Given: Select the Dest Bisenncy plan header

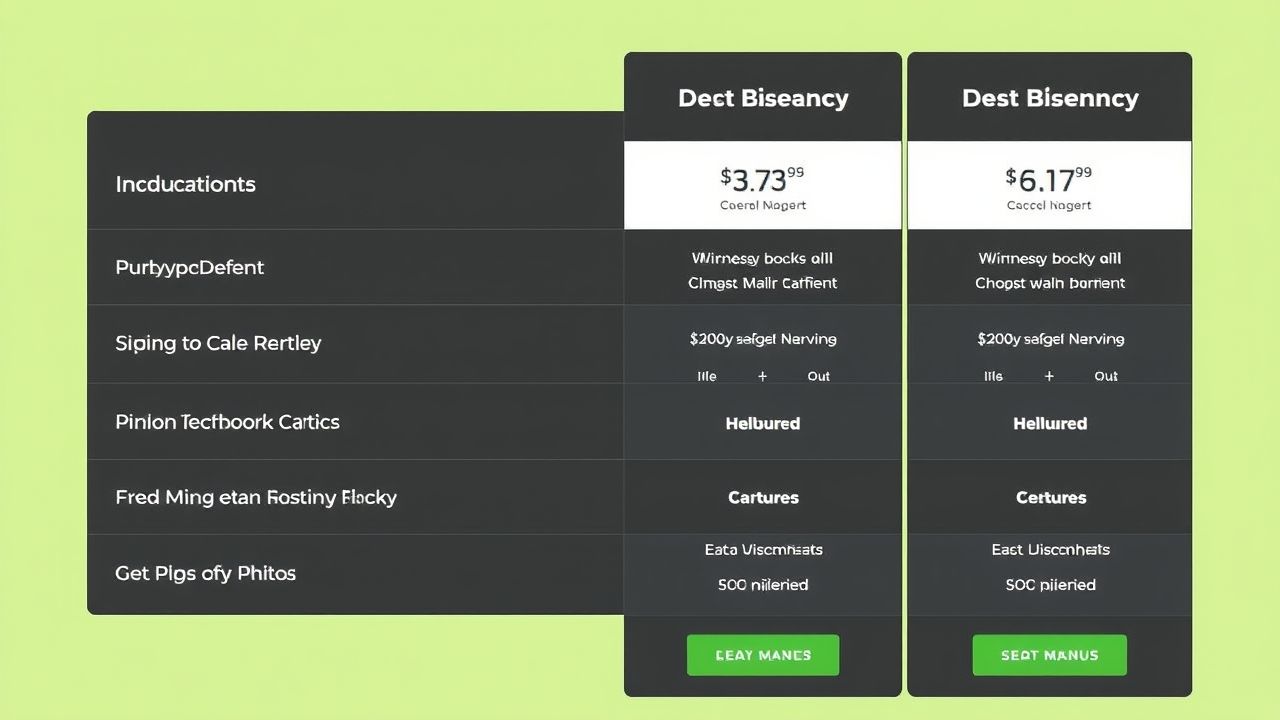Looking at the screenshot, I should click(1049, 97).
